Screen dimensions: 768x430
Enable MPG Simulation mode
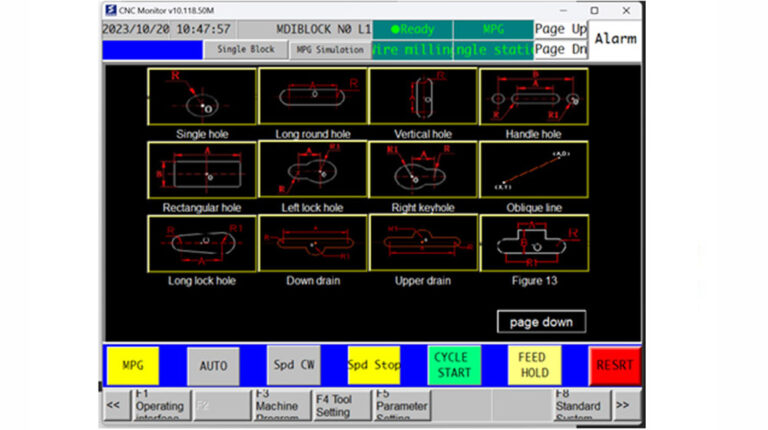tap(330, 50)
